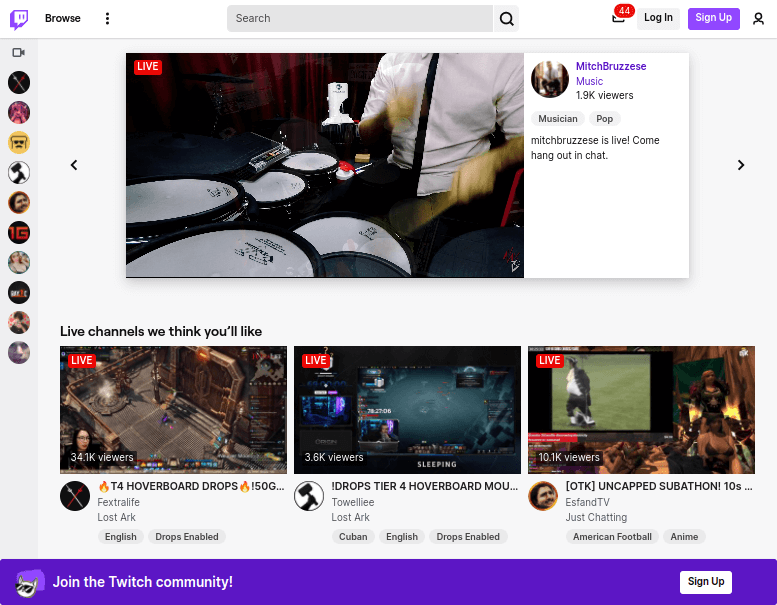Select Drops Enabled tag under Towelliee
The width and height of the screenshot is (777, 605).
tap(468, 537)
